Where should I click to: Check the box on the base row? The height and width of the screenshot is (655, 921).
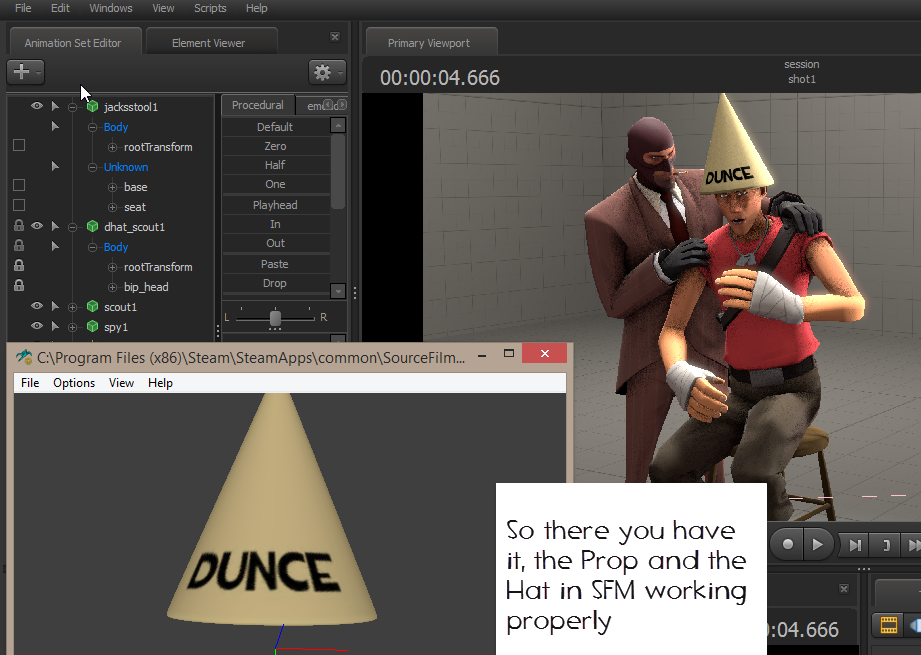(19, 185)
